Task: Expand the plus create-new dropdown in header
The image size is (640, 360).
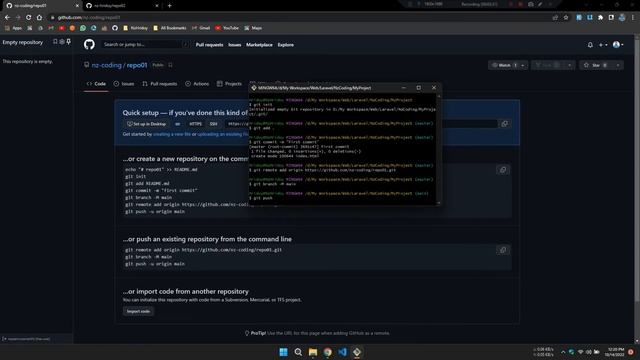Action: tap(603, 45)
